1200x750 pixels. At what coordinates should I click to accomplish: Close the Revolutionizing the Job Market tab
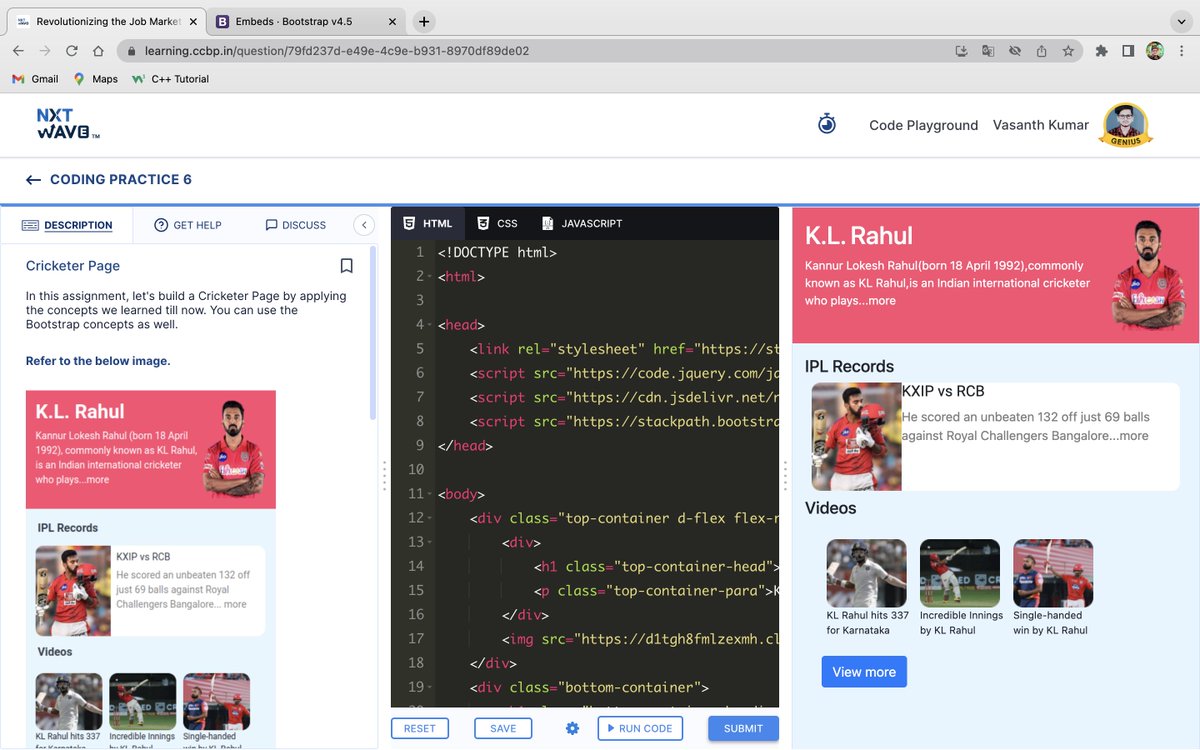coord(194,21)
